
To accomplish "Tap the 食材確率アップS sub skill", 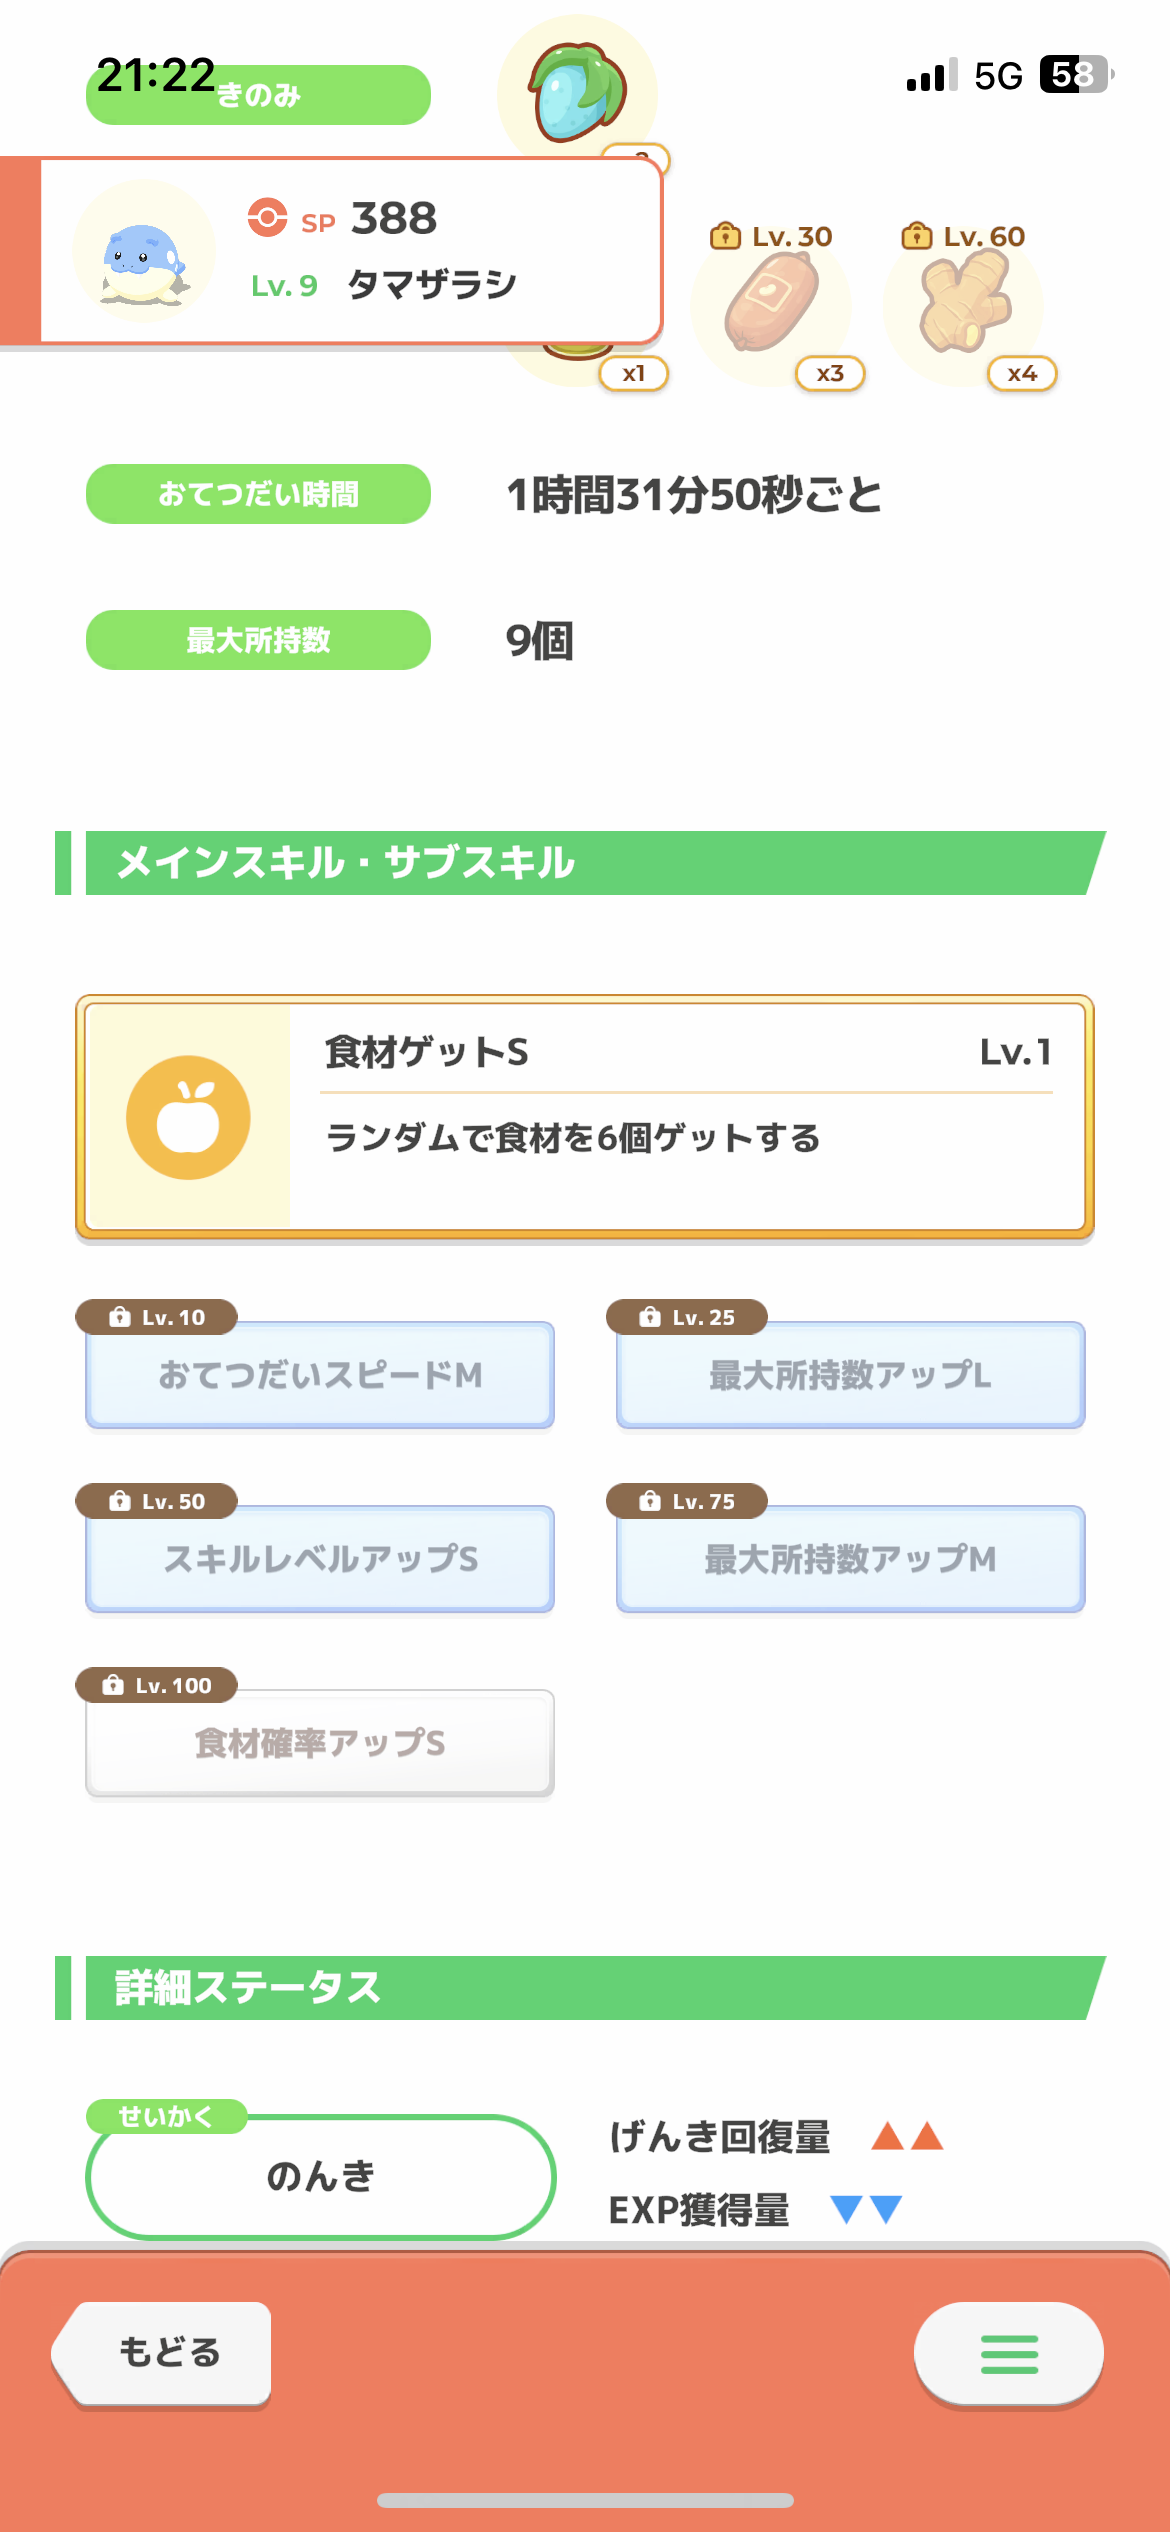I will point(320,1743).
